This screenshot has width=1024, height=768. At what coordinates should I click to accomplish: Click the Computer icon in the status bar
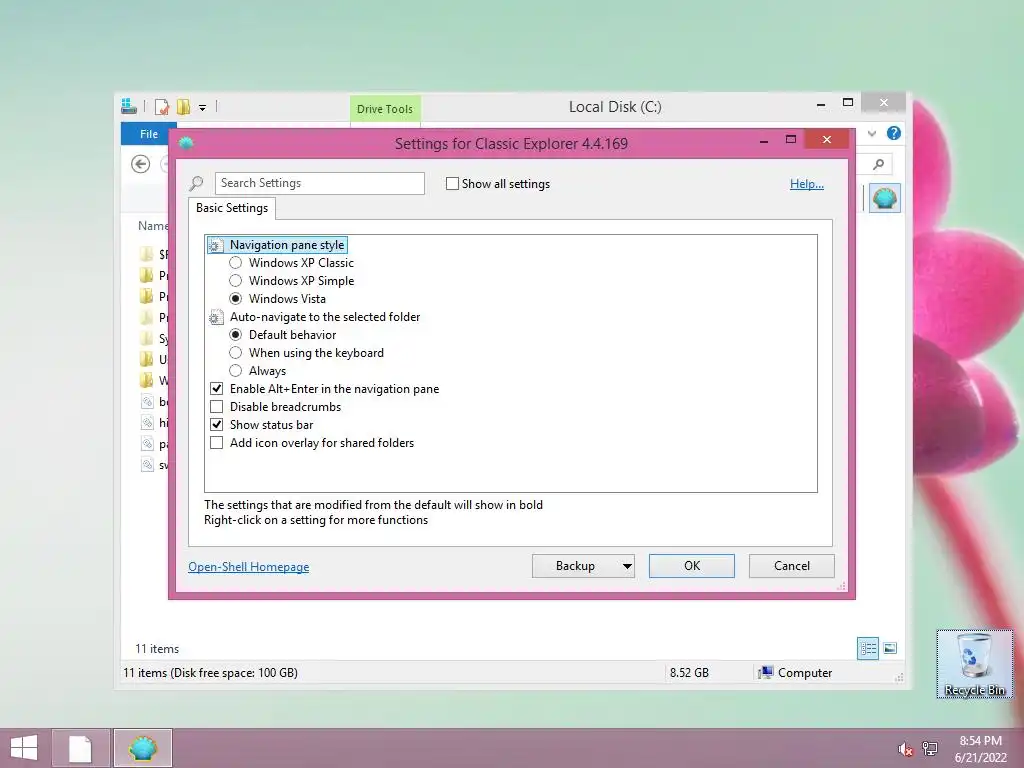pos(765,673)
